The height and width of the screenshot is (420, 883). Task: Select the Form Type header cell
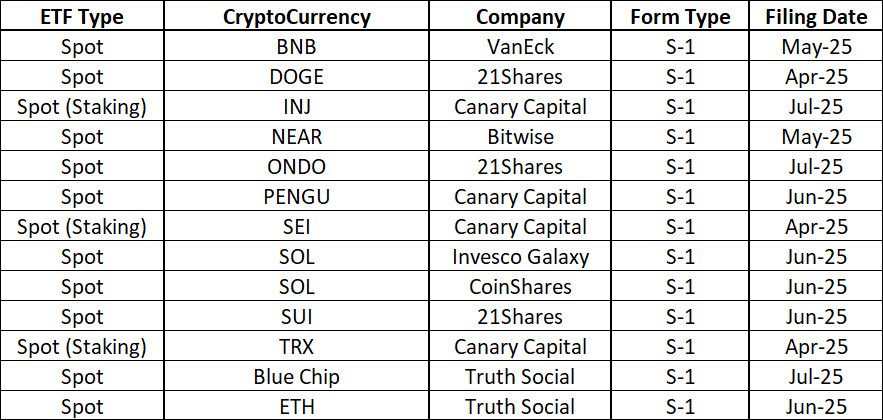(x=680, y=16)
